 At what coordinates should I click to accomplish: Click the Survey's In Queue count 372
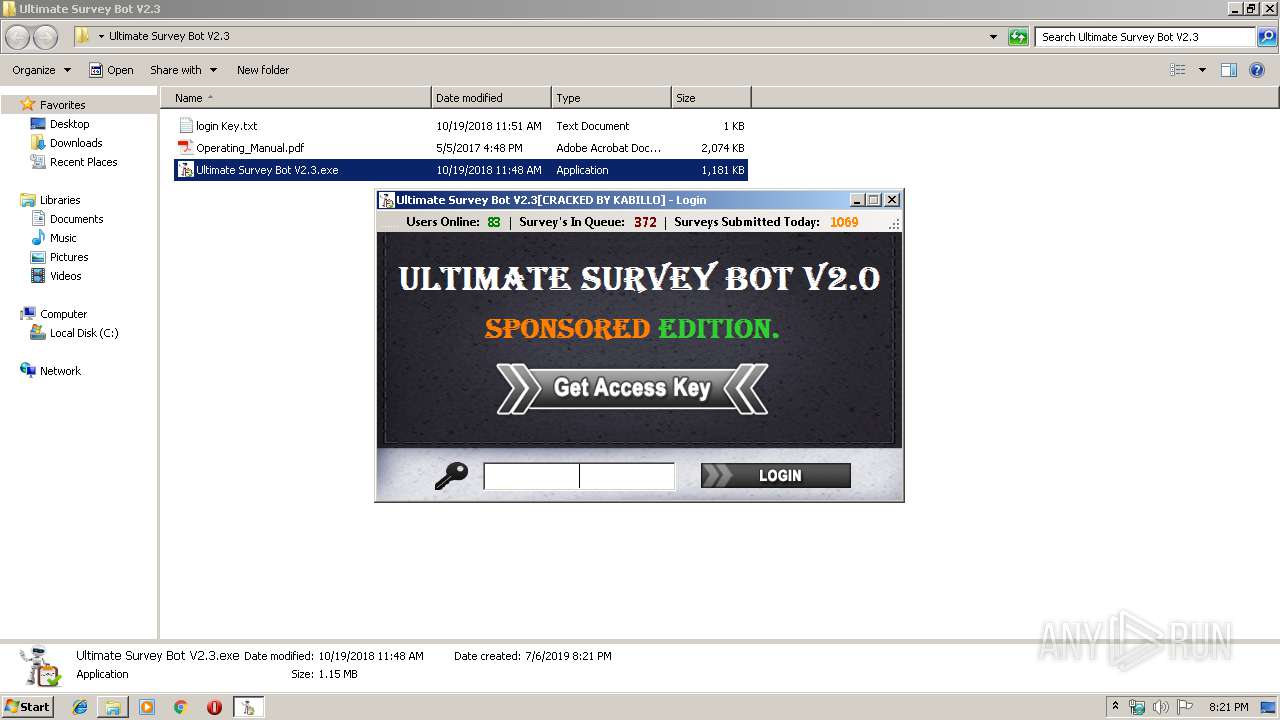(x=645, y=222)
